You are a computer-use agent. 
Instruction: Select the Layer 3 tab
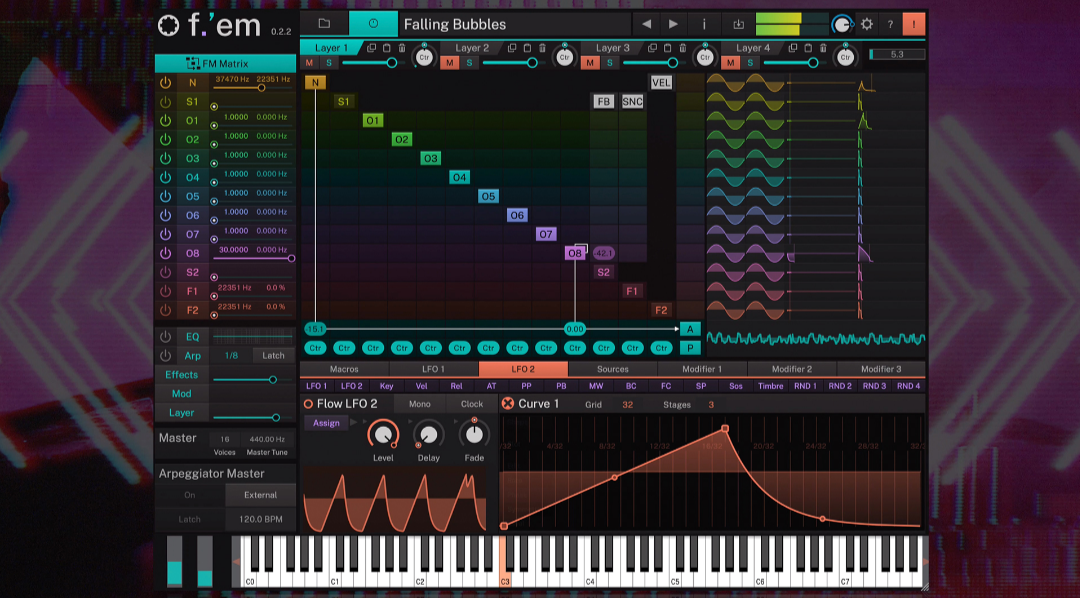tap(612, 48)
